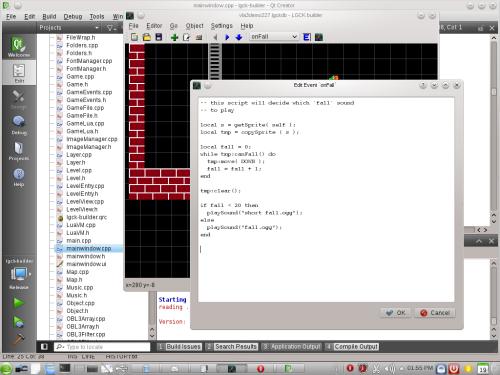Click the clock showing 01:55 PM
500x375 pixels.
pyautogui.click(x=420, y=368)
